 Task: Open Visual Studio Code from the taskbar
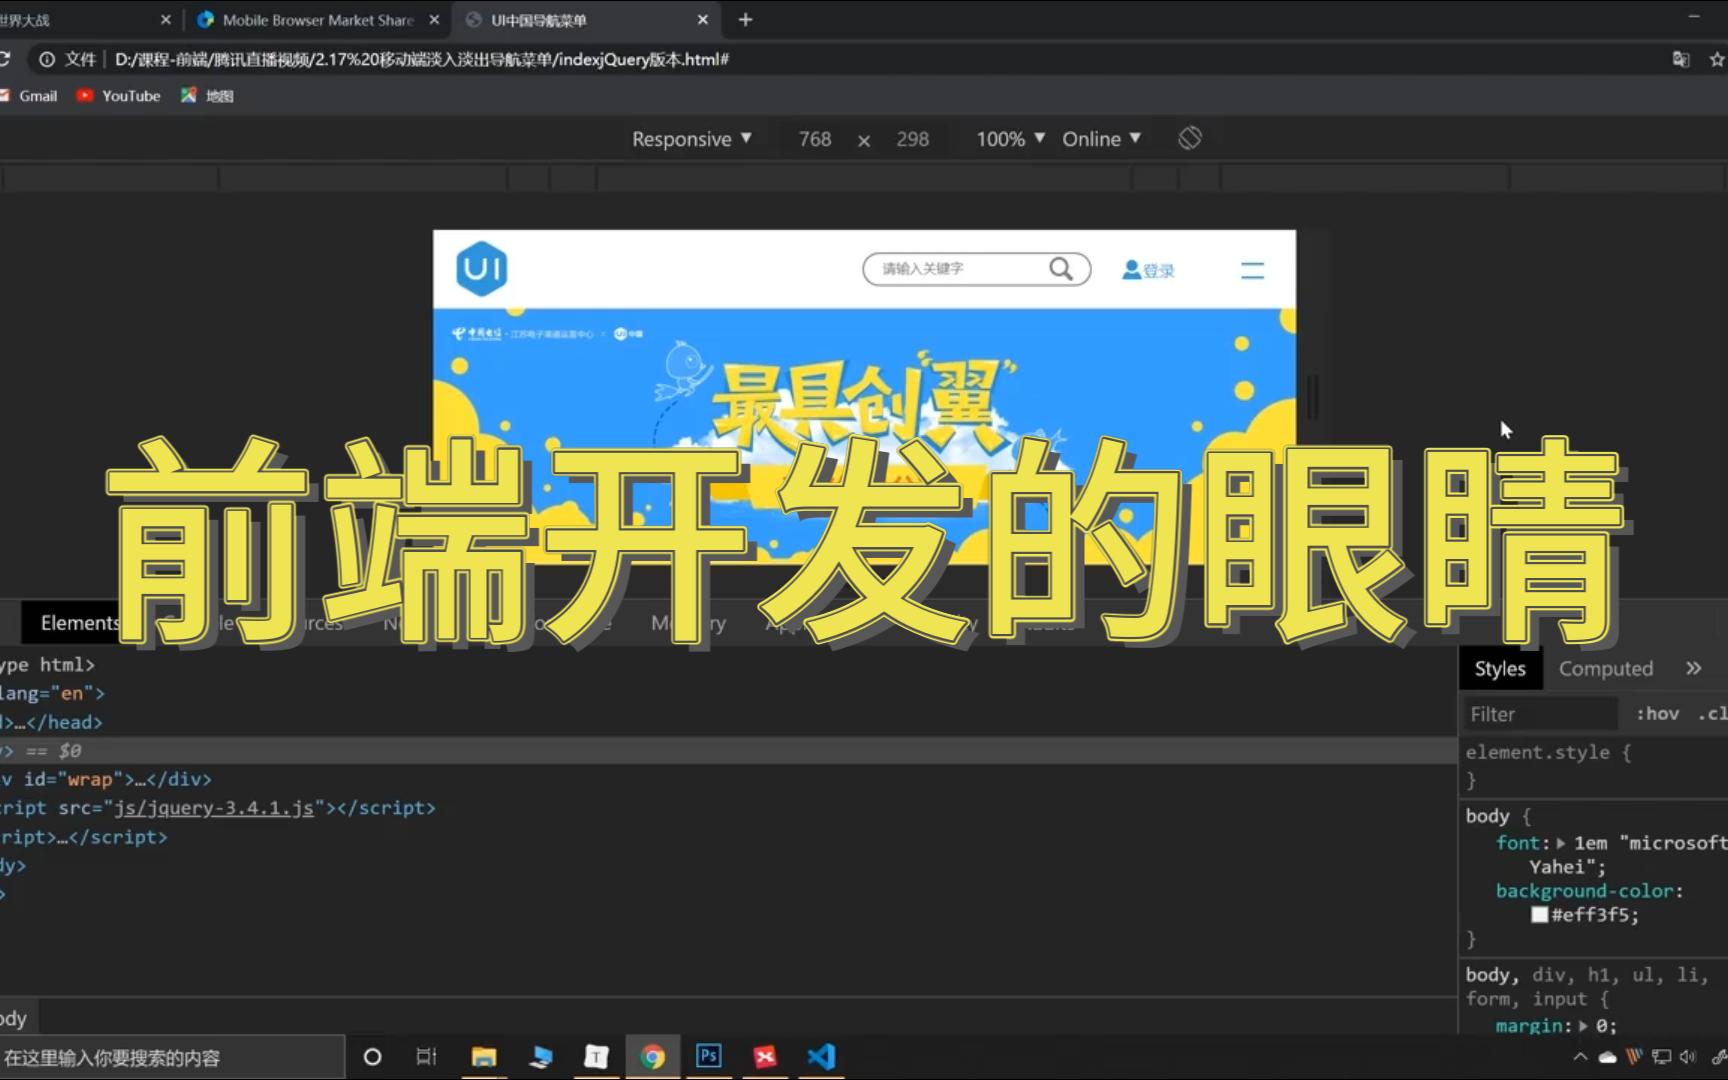click(x=821, y=1057)
